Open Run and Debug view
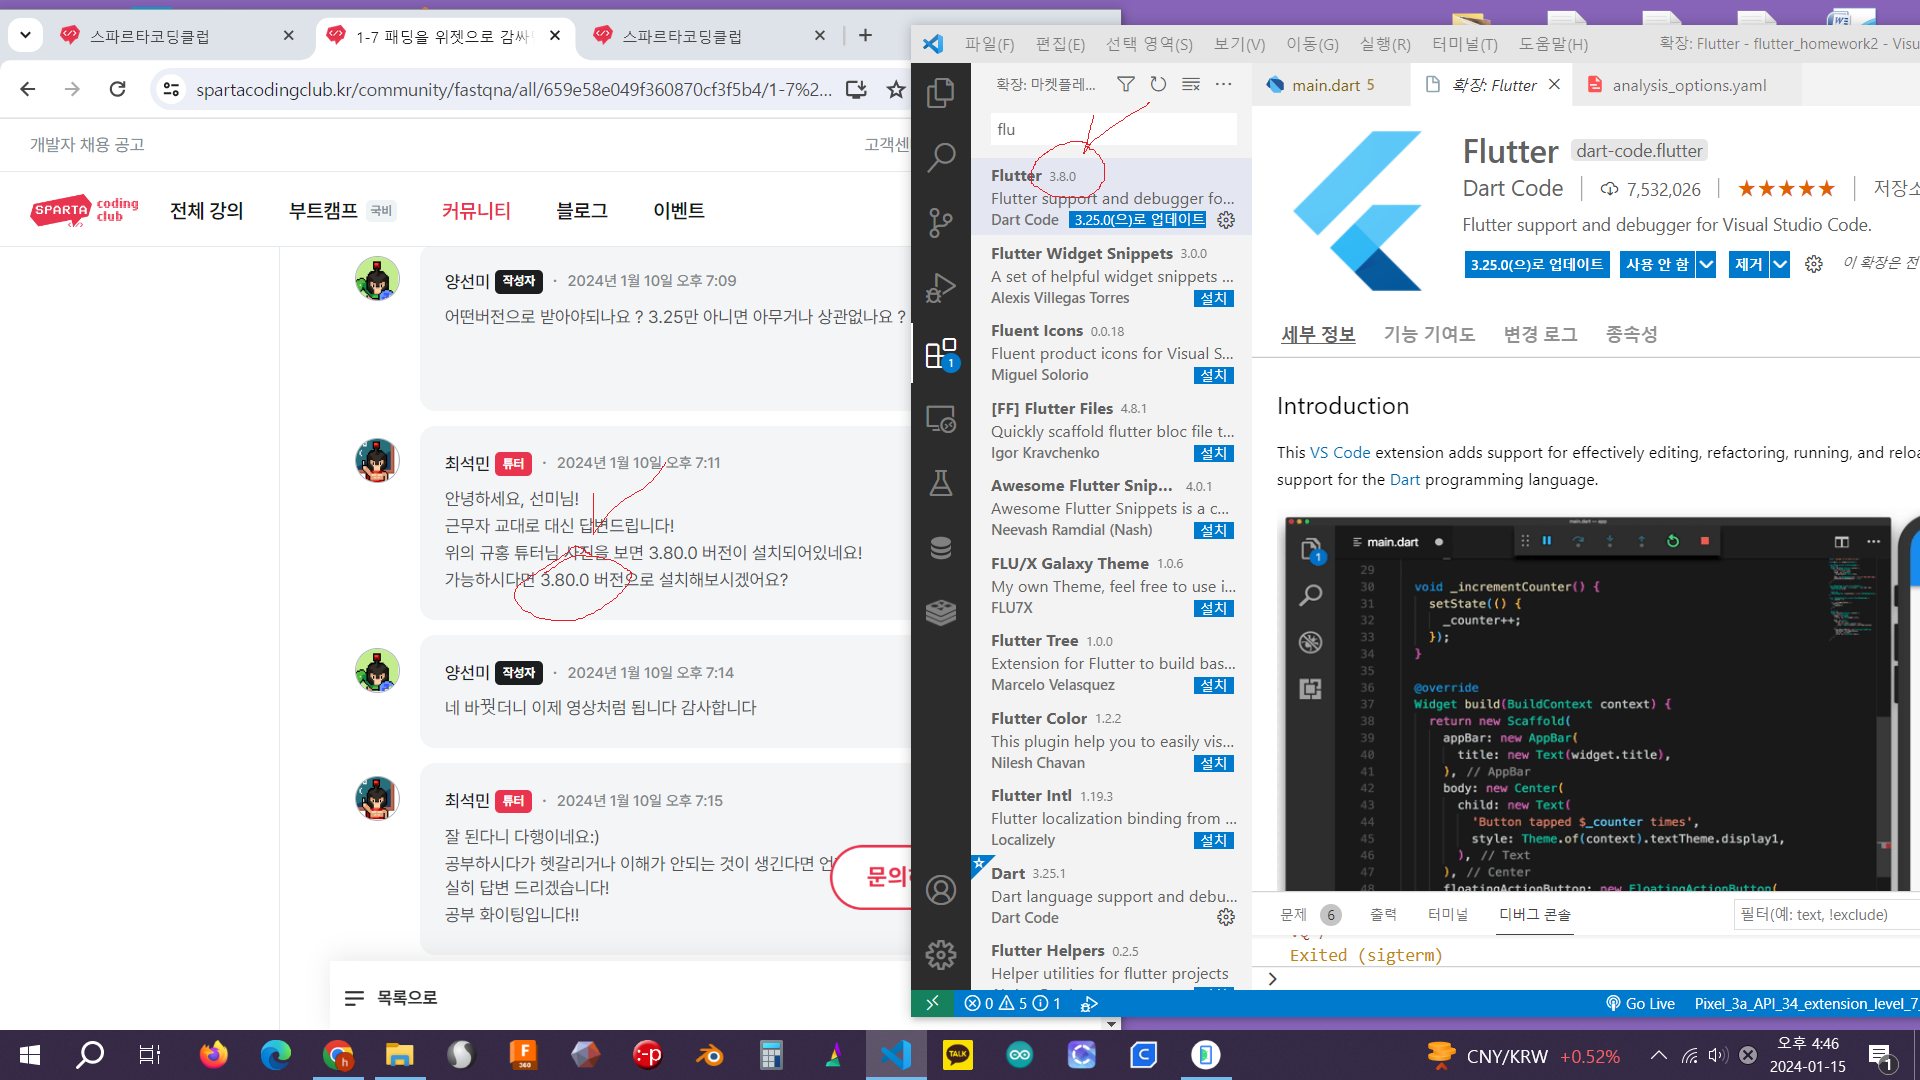The width and height of the screenshot is (1920, 1080). pyautogui.click(x=941, y=288)
